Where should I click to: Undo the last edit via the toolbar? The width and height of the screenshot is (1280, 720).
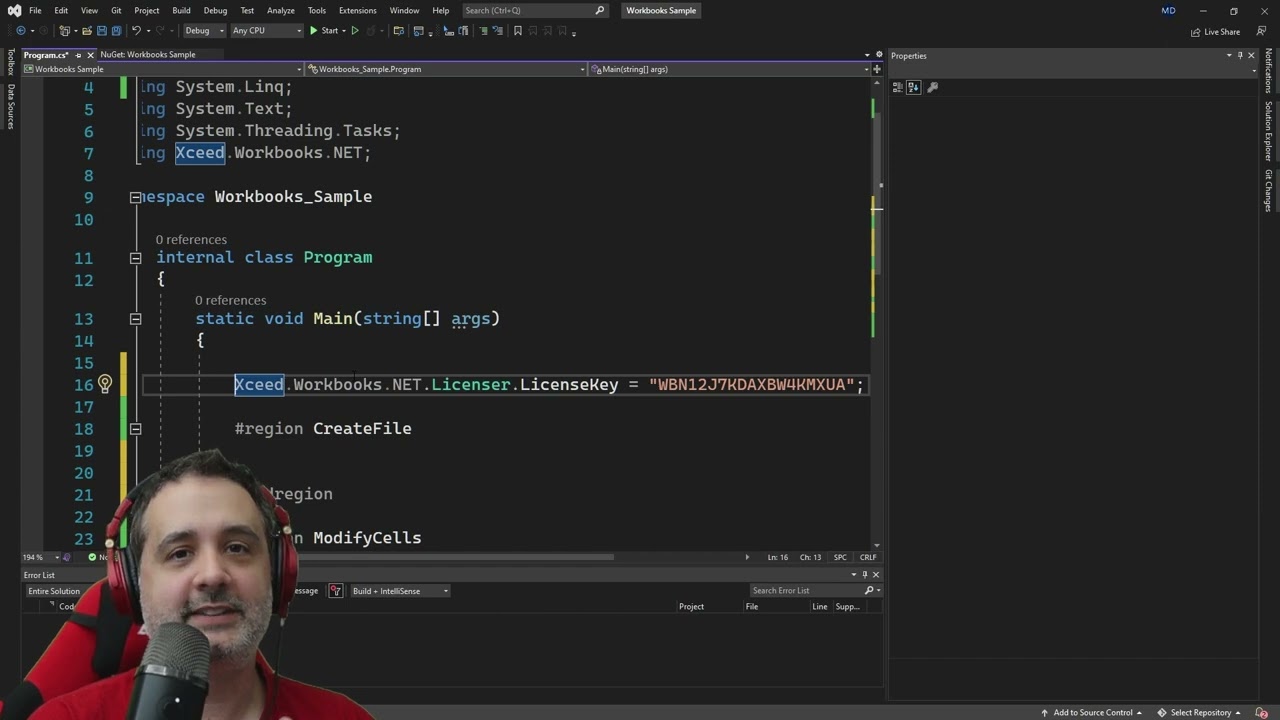tap(136, 31)
